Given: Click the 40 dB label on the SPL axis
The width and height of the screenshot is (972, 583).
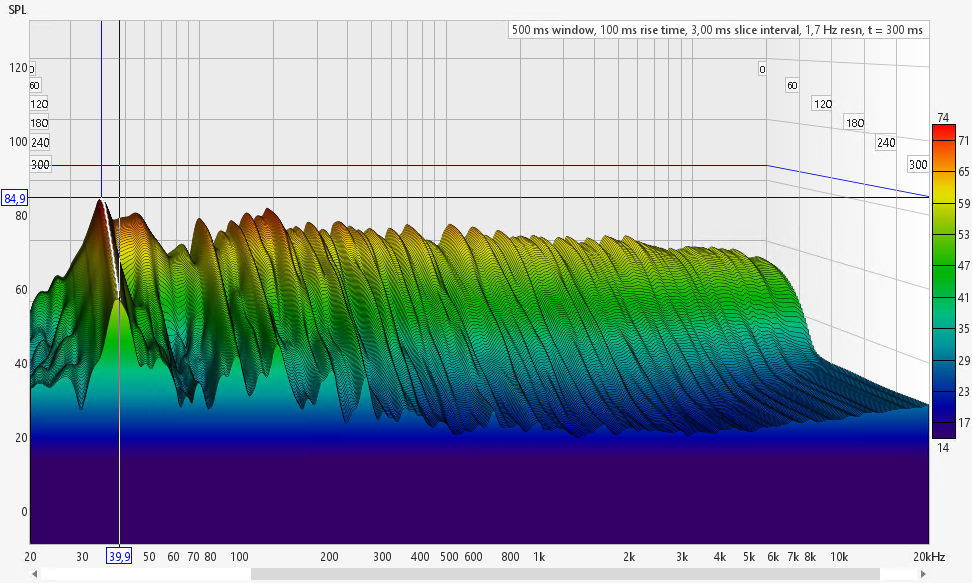Looking at the screenshot, I should pos(21,363).
